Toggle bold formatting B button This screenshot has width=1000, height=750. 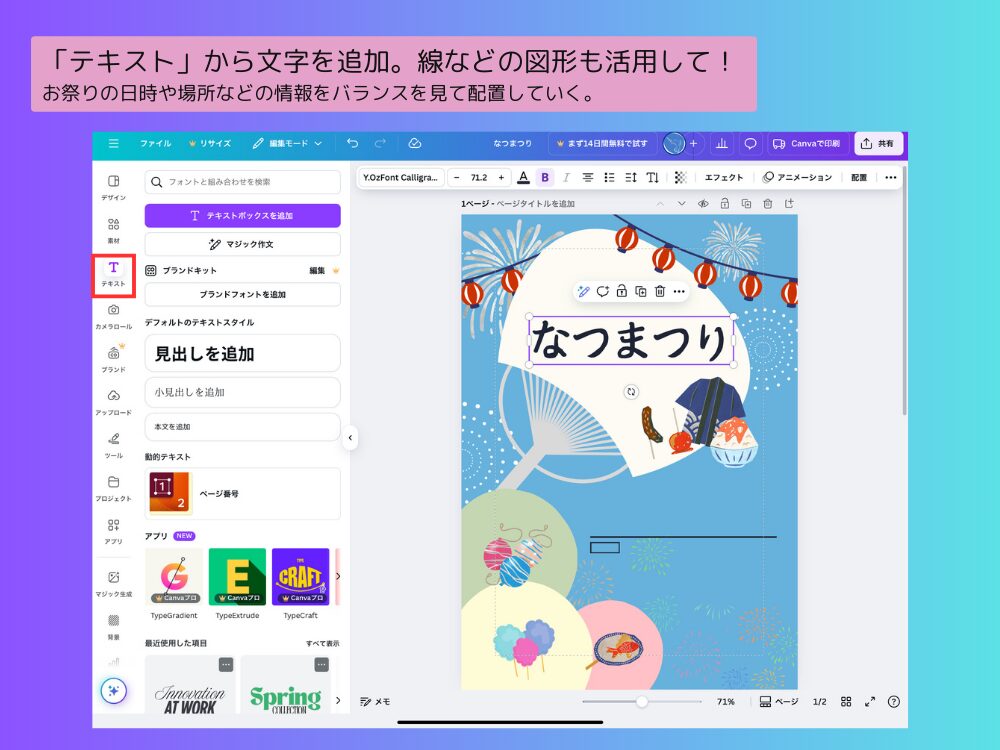point(545,177)
